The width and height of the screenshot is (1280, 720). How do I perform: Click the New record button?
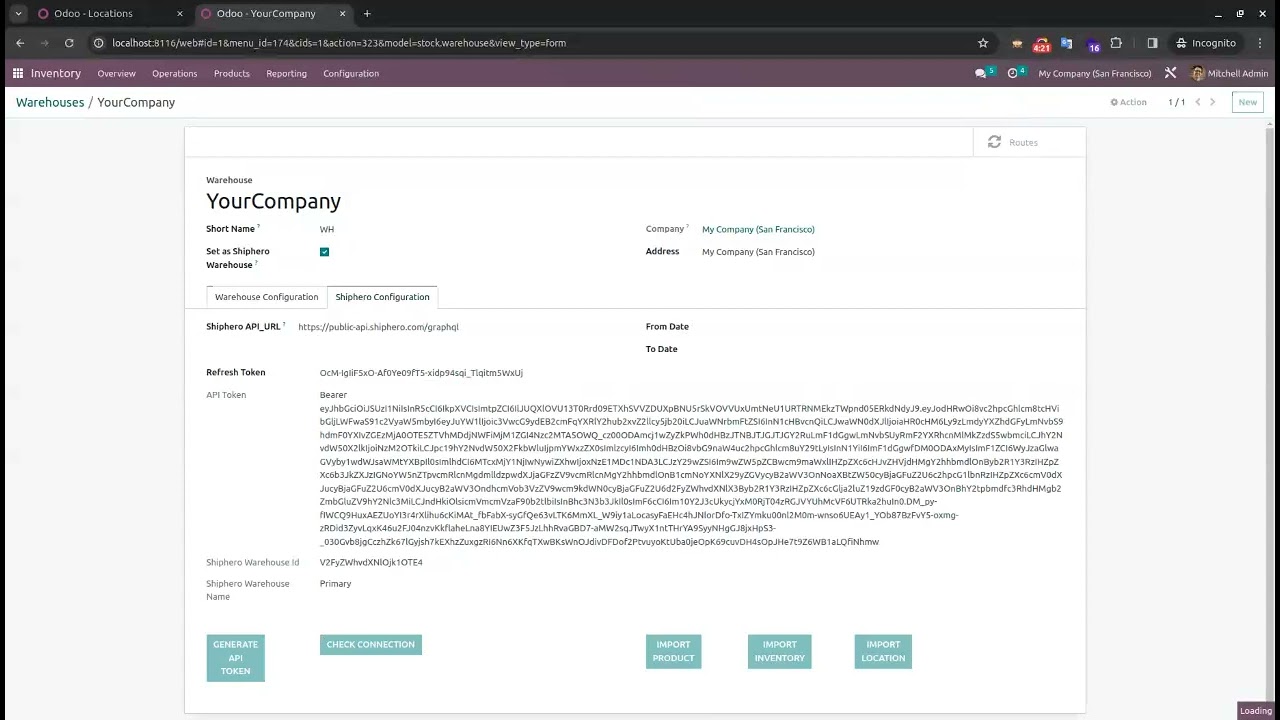1247,102
